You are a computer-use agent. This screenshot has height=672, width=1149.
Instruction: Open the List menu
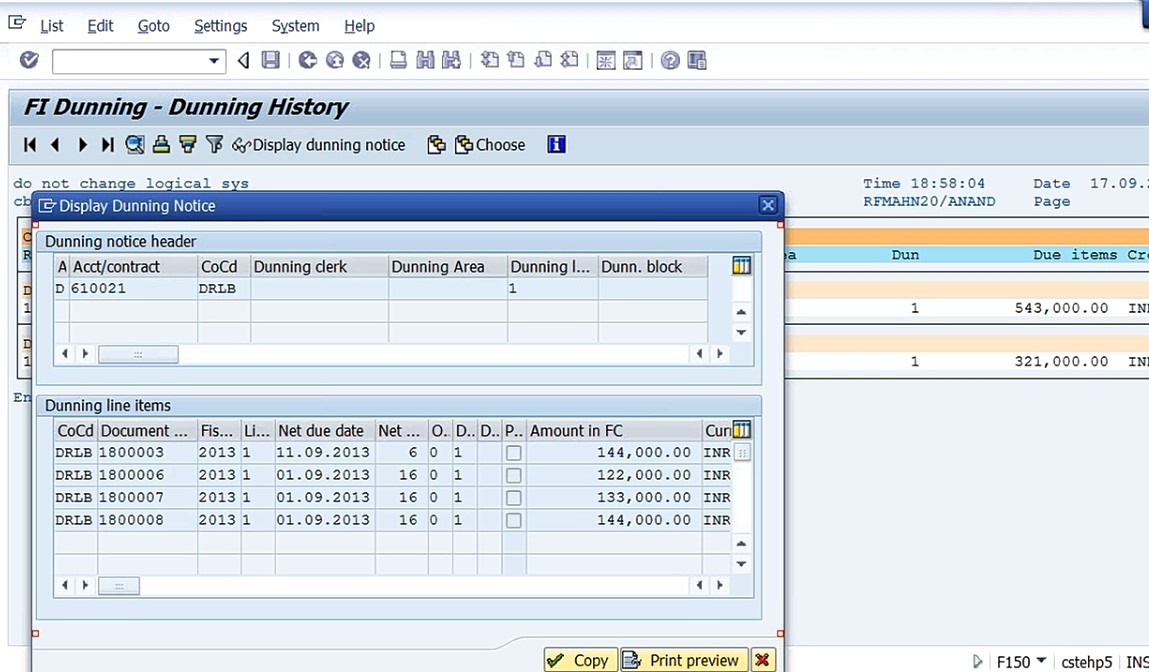pos(51,26)
